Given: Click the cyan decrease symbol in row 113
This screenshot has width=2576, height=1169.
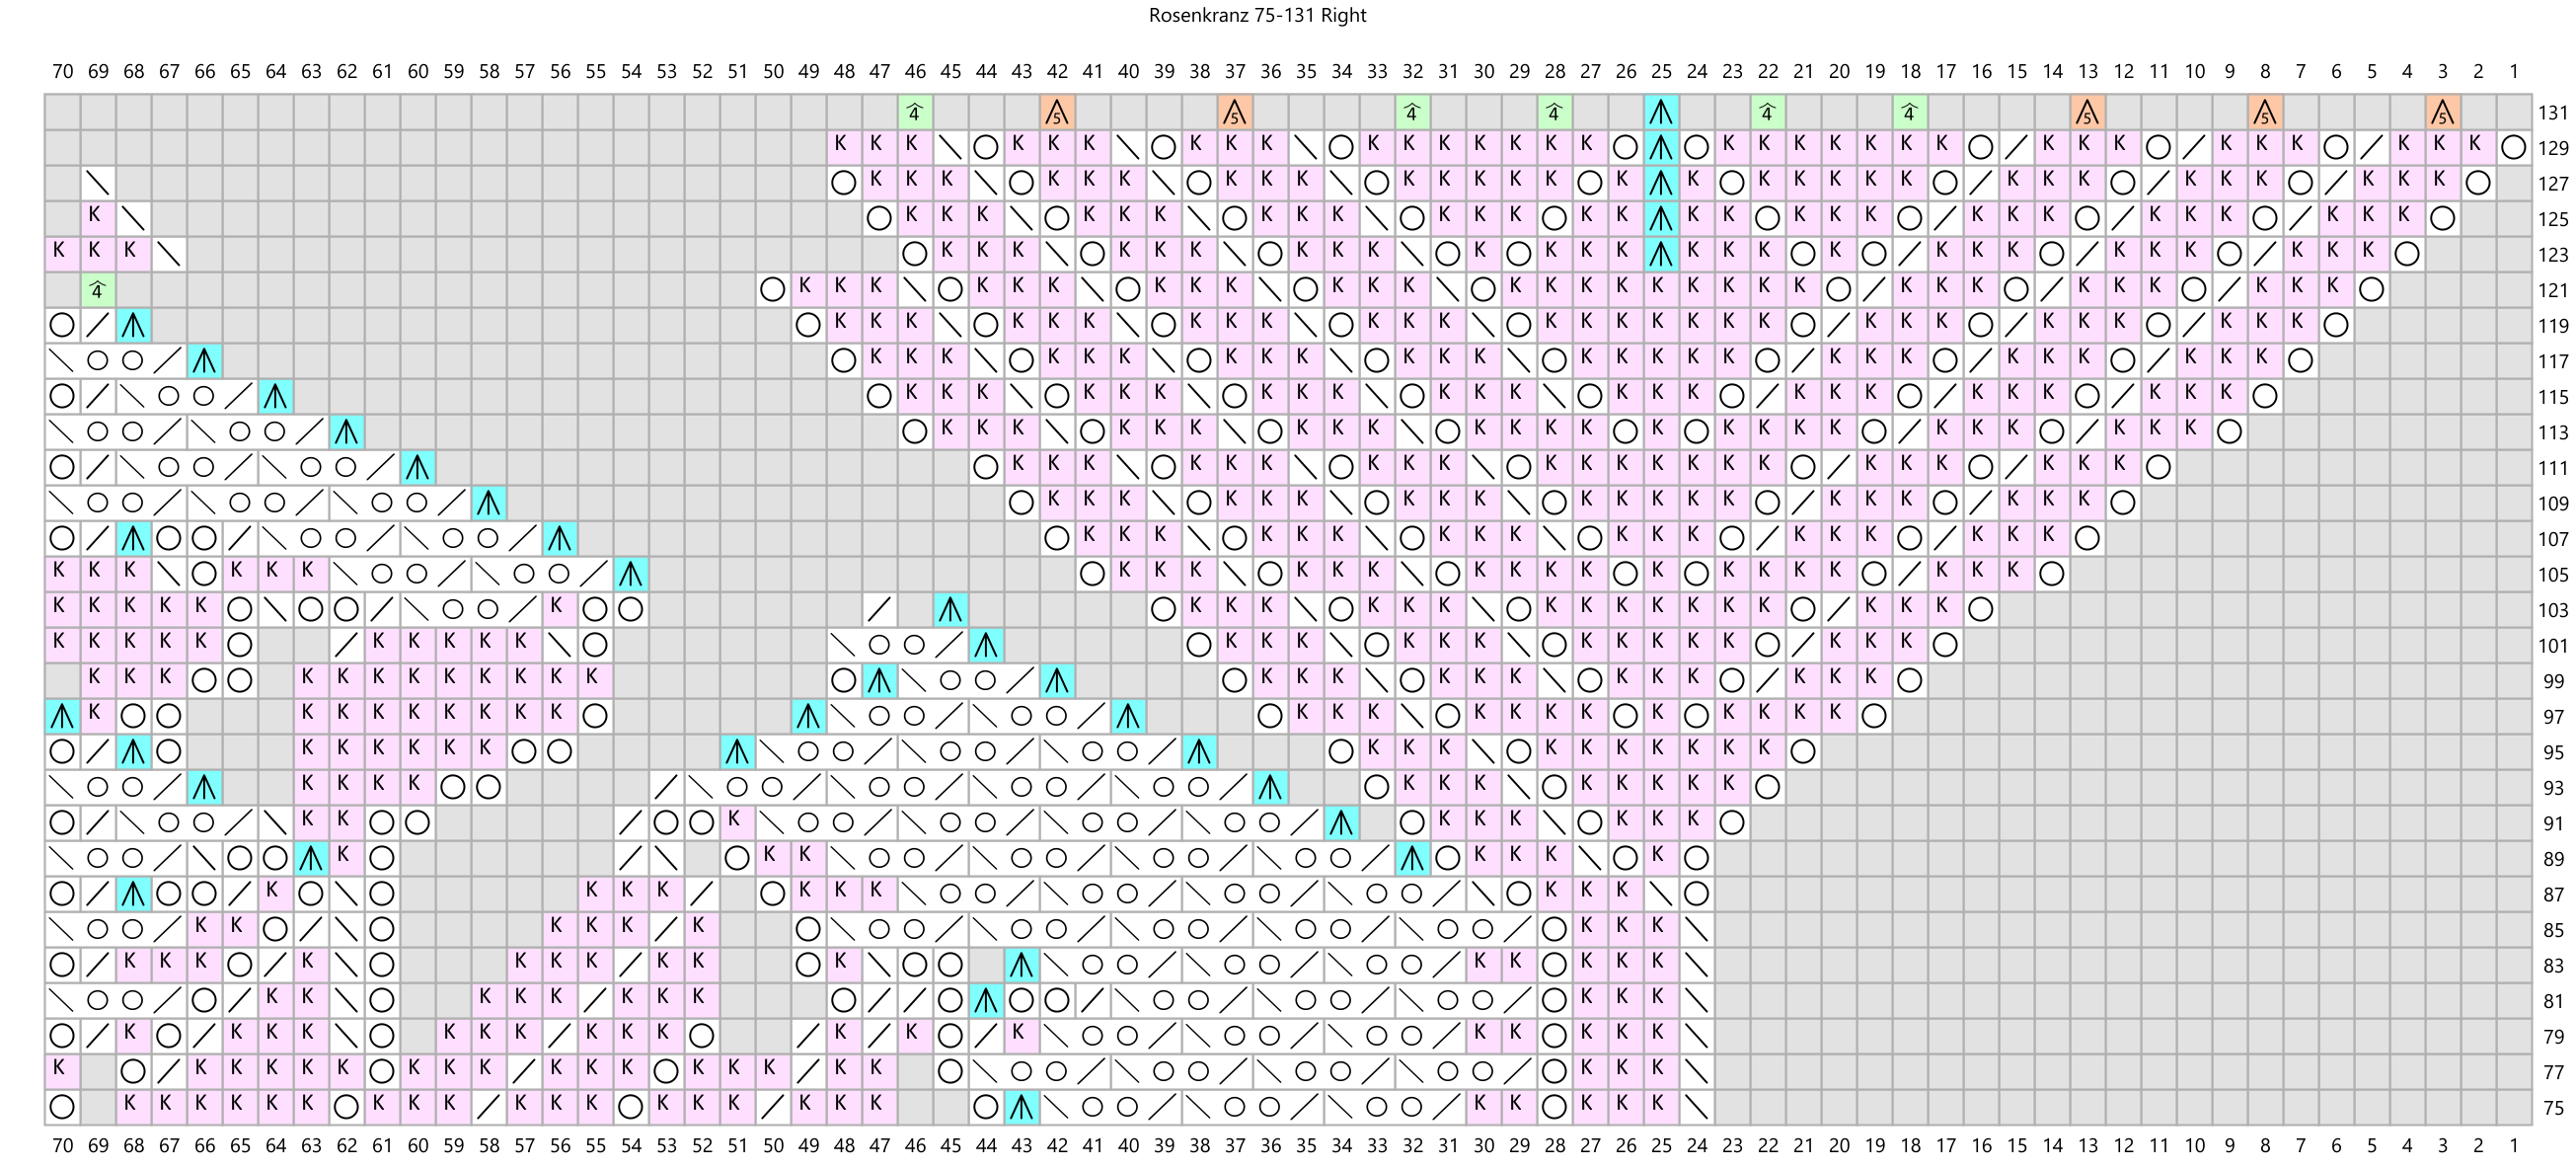Looking at the screenshot, I should (x=346, y=432).
